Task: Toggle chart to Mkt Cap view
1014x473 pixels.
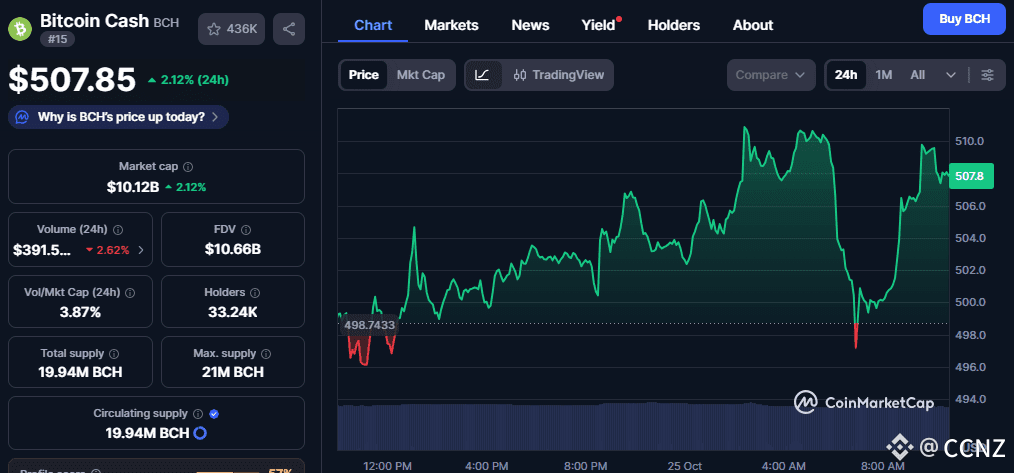Action: (x=420, y=75)
